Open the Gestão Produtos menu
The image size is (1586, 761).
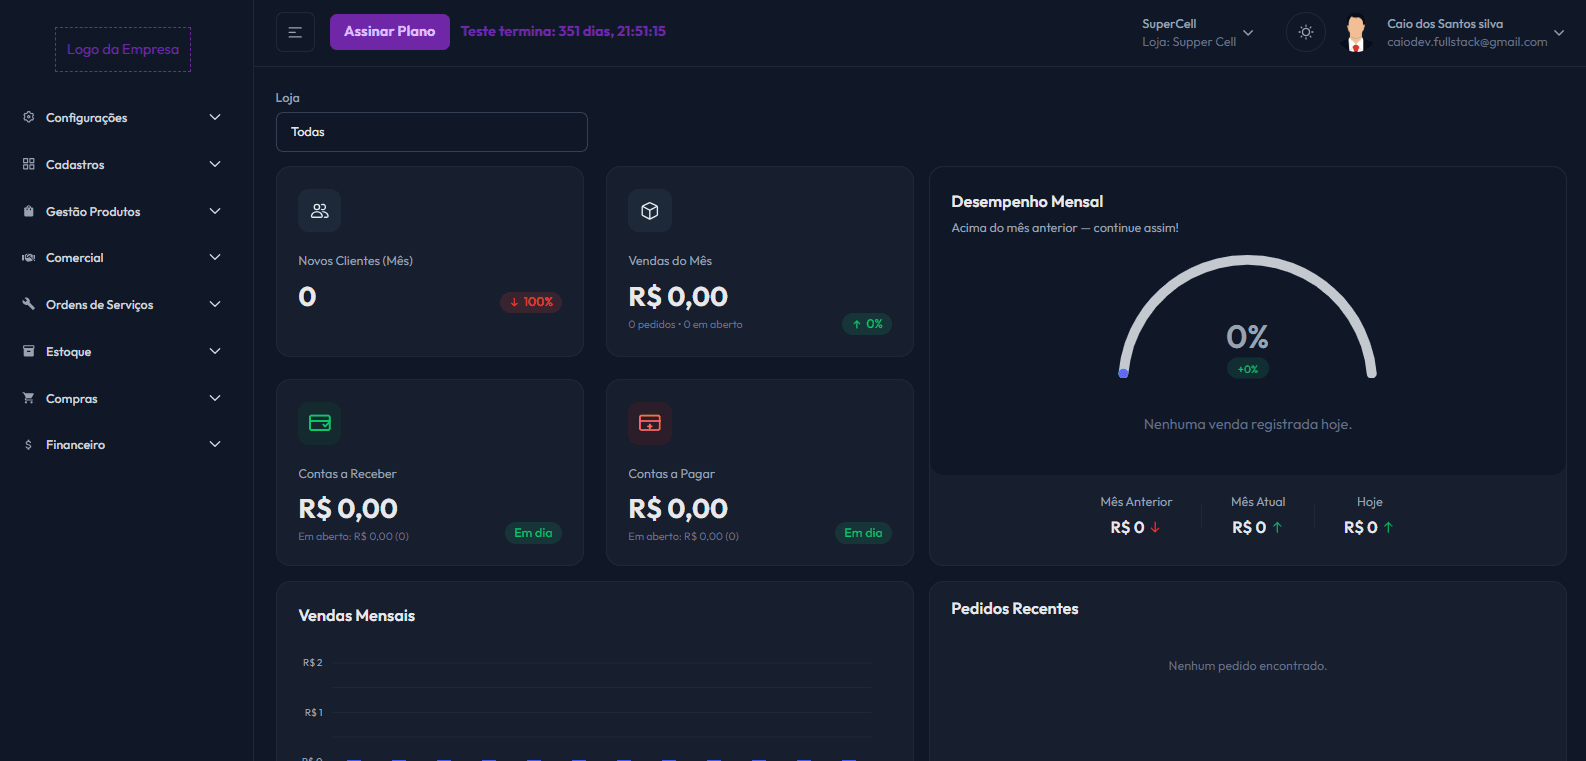pyautogui.click(x=93, y=211)
